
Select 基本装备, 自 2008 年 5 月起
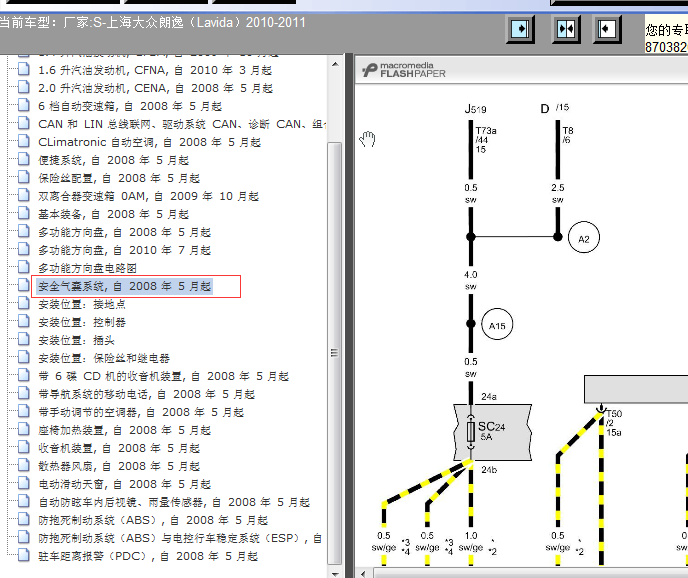click(113, 214)
